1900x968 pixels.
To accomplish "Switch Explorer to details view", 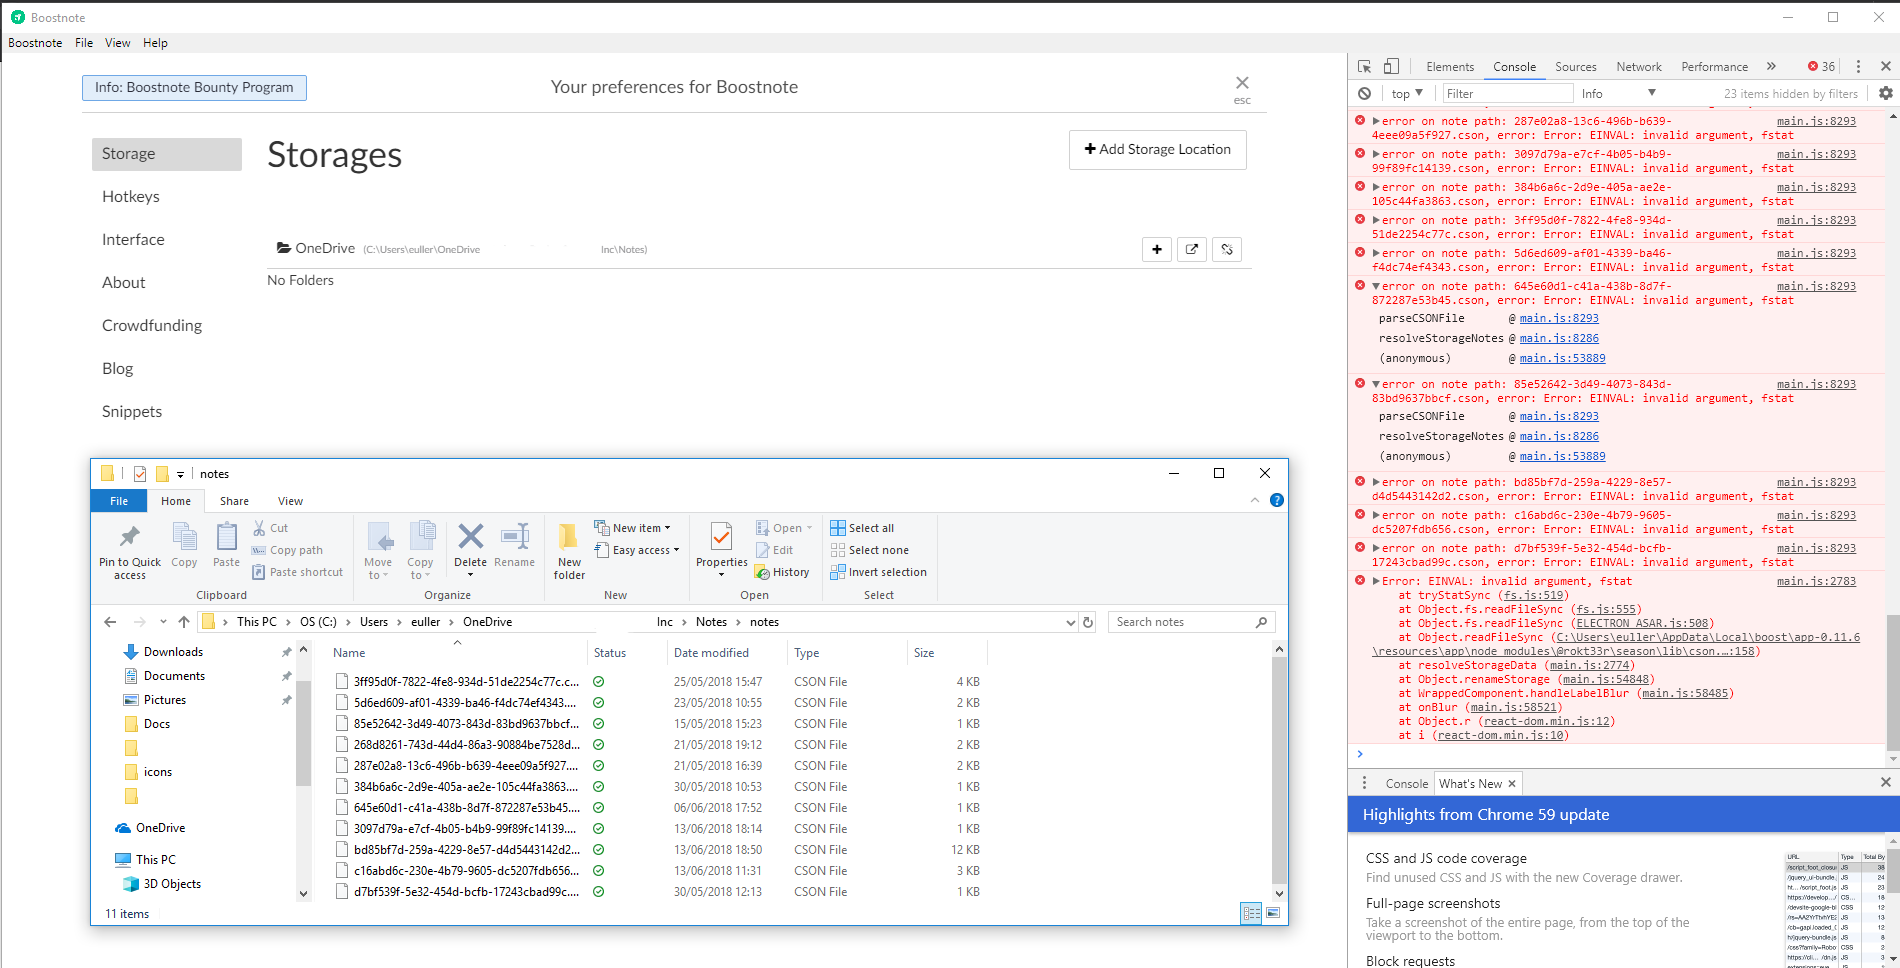I will [x=1251, y=913].
